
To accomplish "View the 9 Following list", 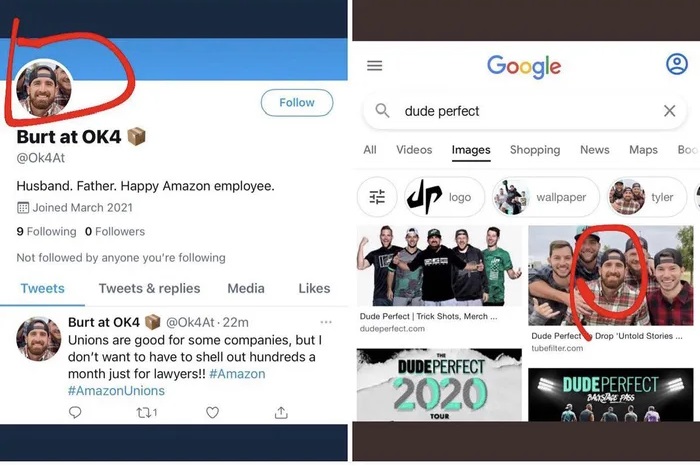I will pyautogui.click(x=46, y=231).
